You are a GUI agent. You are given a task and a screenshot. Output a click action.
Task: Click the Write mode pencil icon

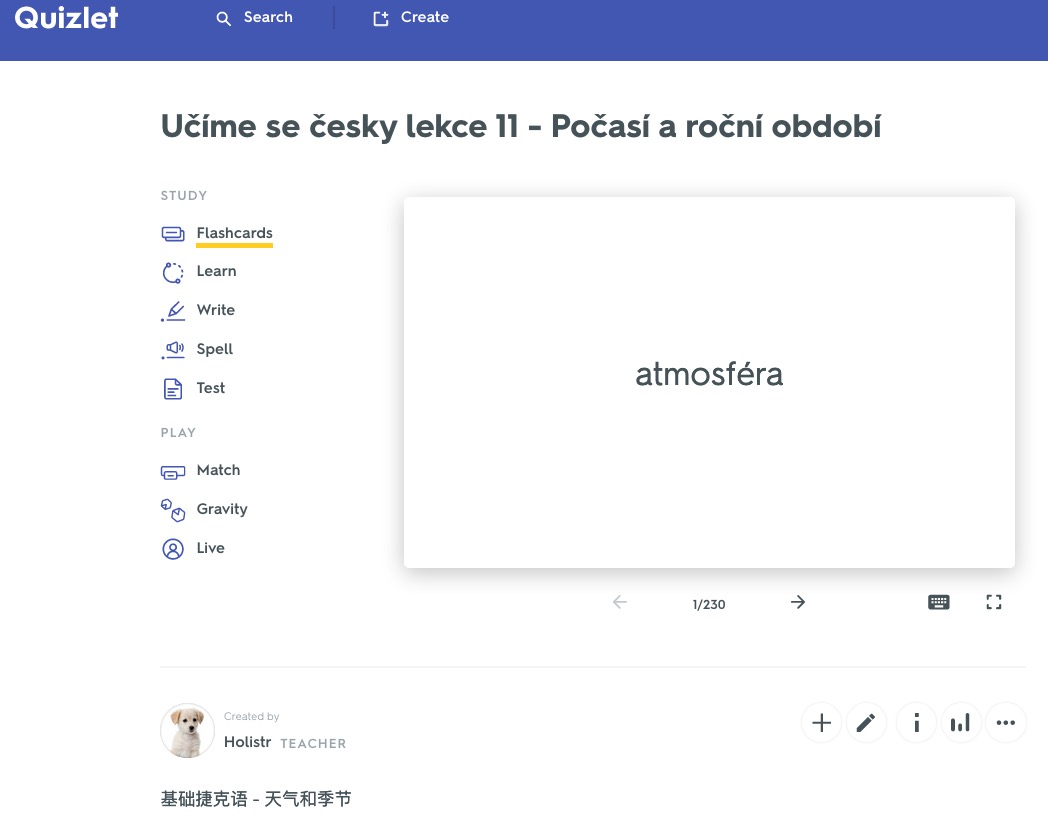173,311
